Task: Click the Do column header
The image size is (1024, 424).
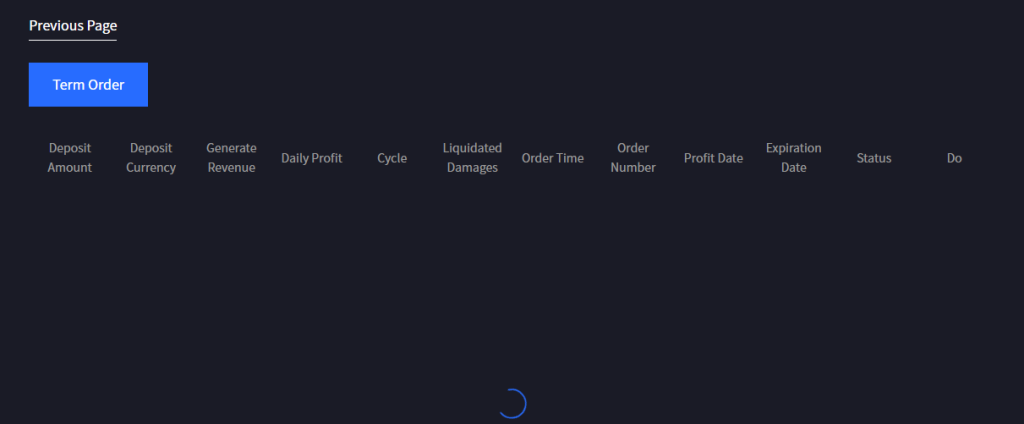Action: coord(954,158)
